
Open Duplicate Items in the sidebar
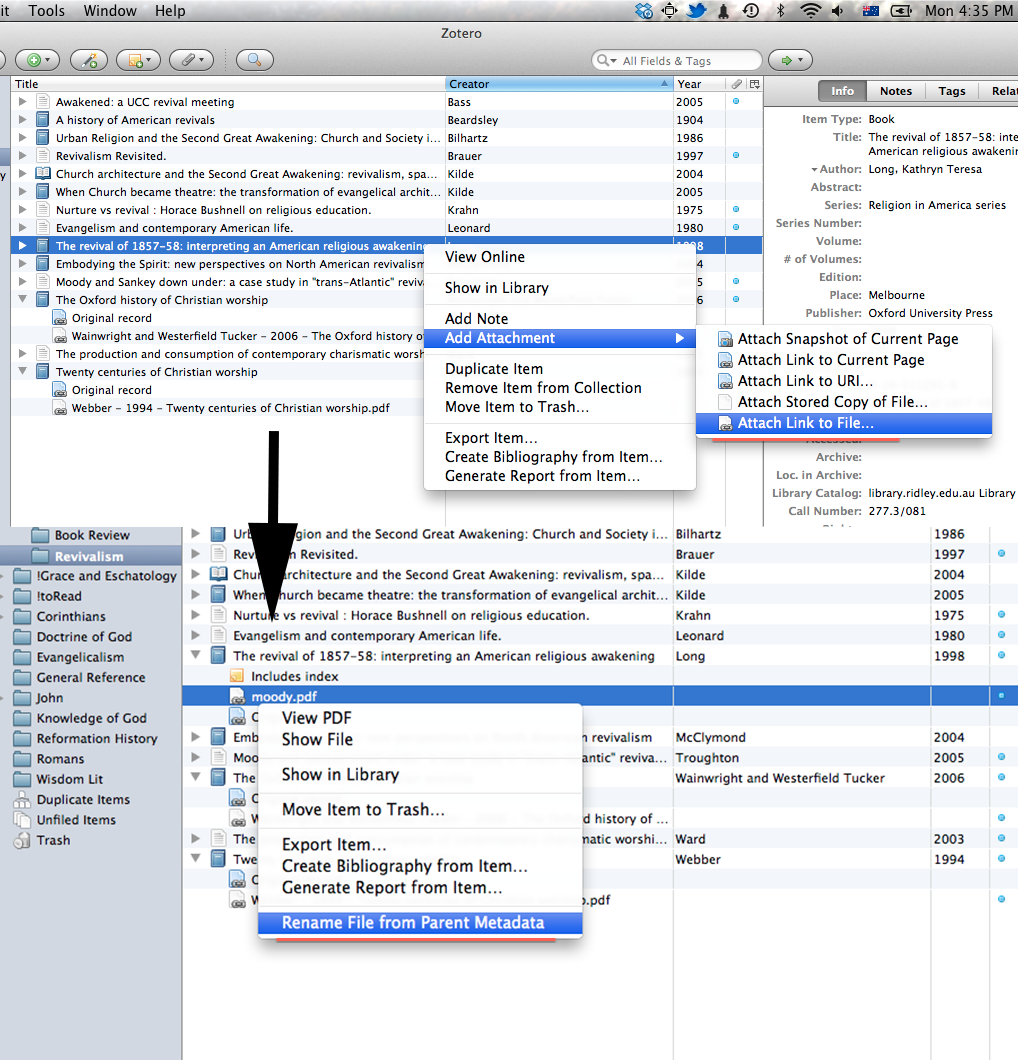(83, 799)
